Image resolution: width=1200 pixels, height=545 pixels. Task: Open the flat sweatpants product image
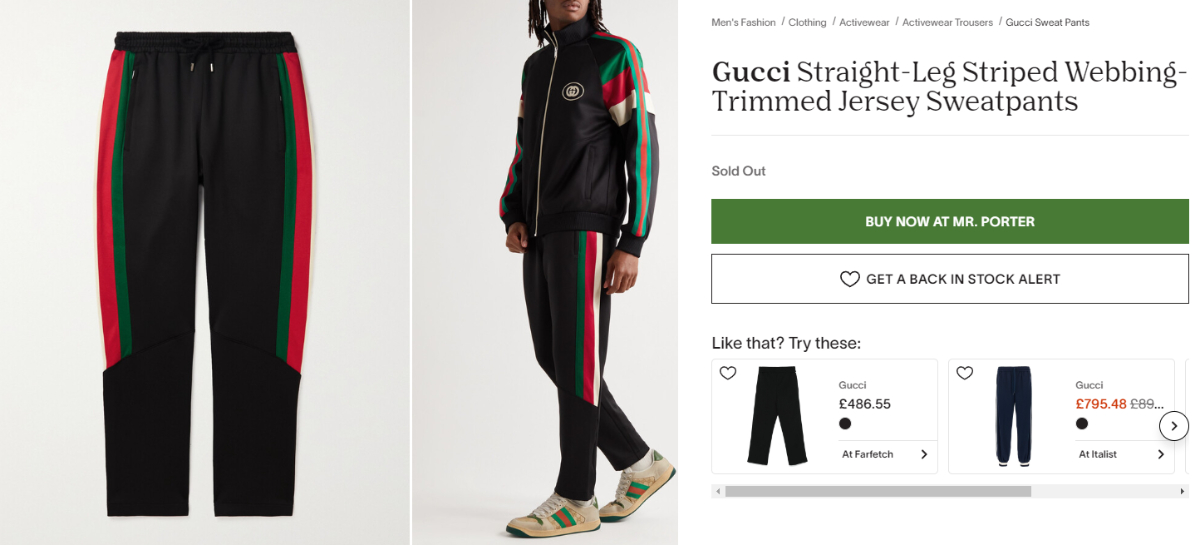205,272
